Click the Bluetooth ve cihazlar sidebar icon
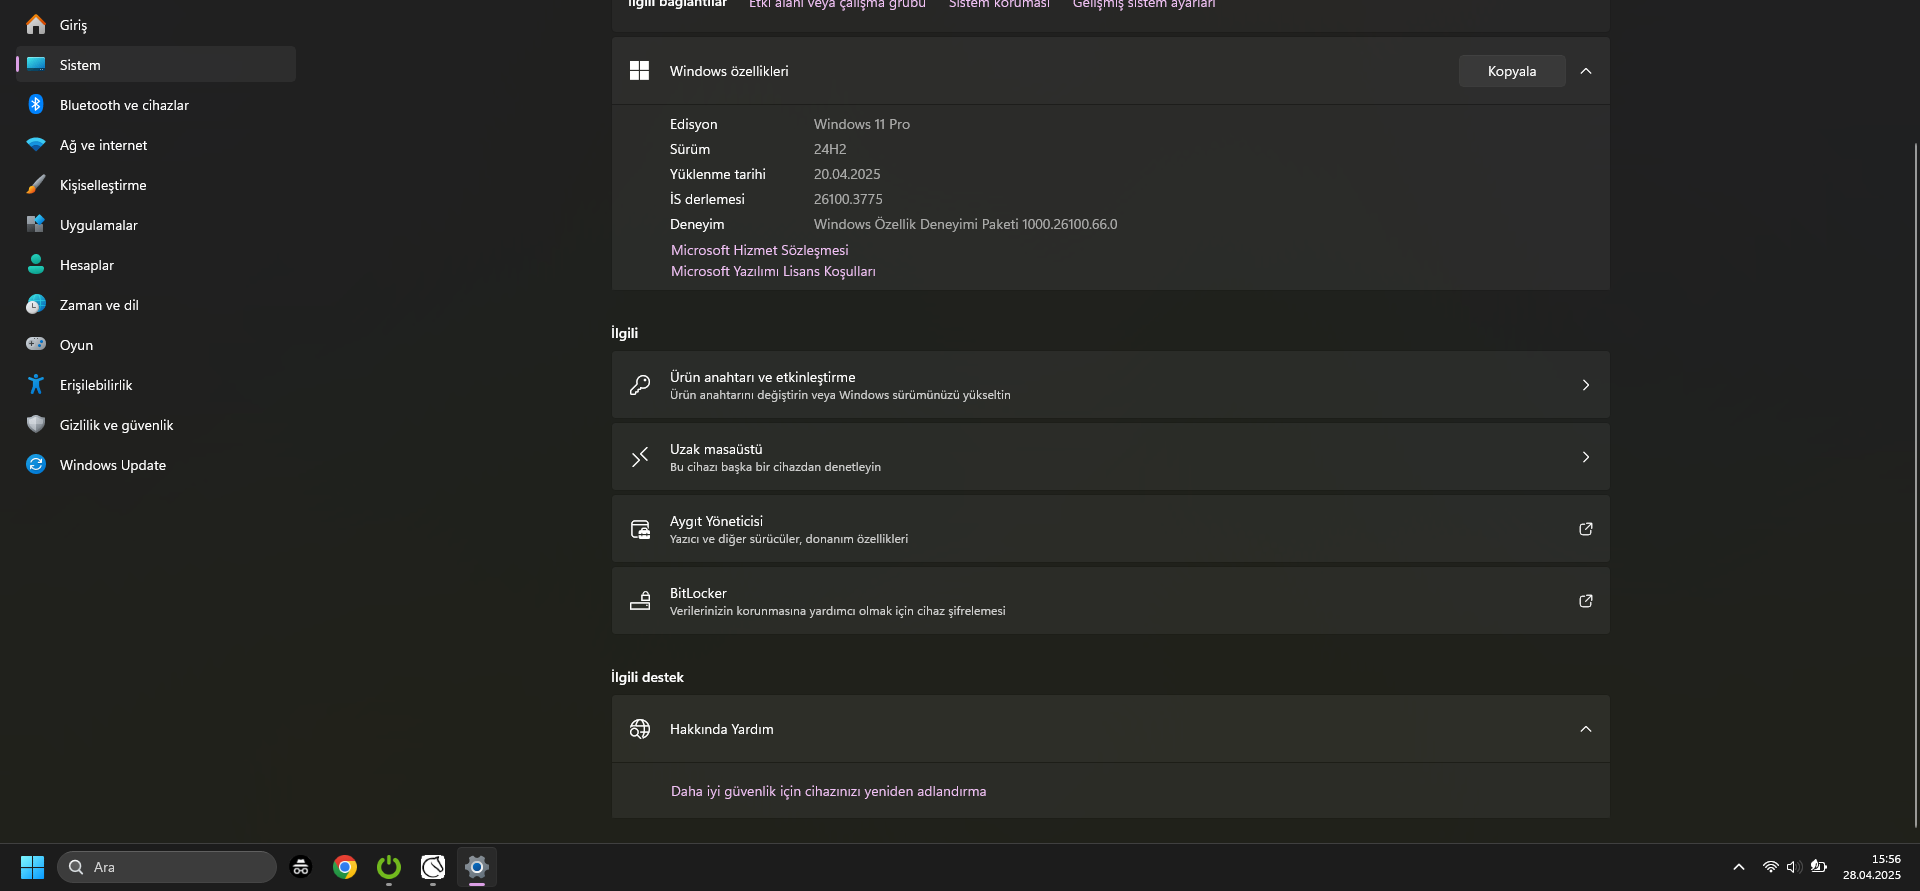1920x891 pixels. point(36,104)
